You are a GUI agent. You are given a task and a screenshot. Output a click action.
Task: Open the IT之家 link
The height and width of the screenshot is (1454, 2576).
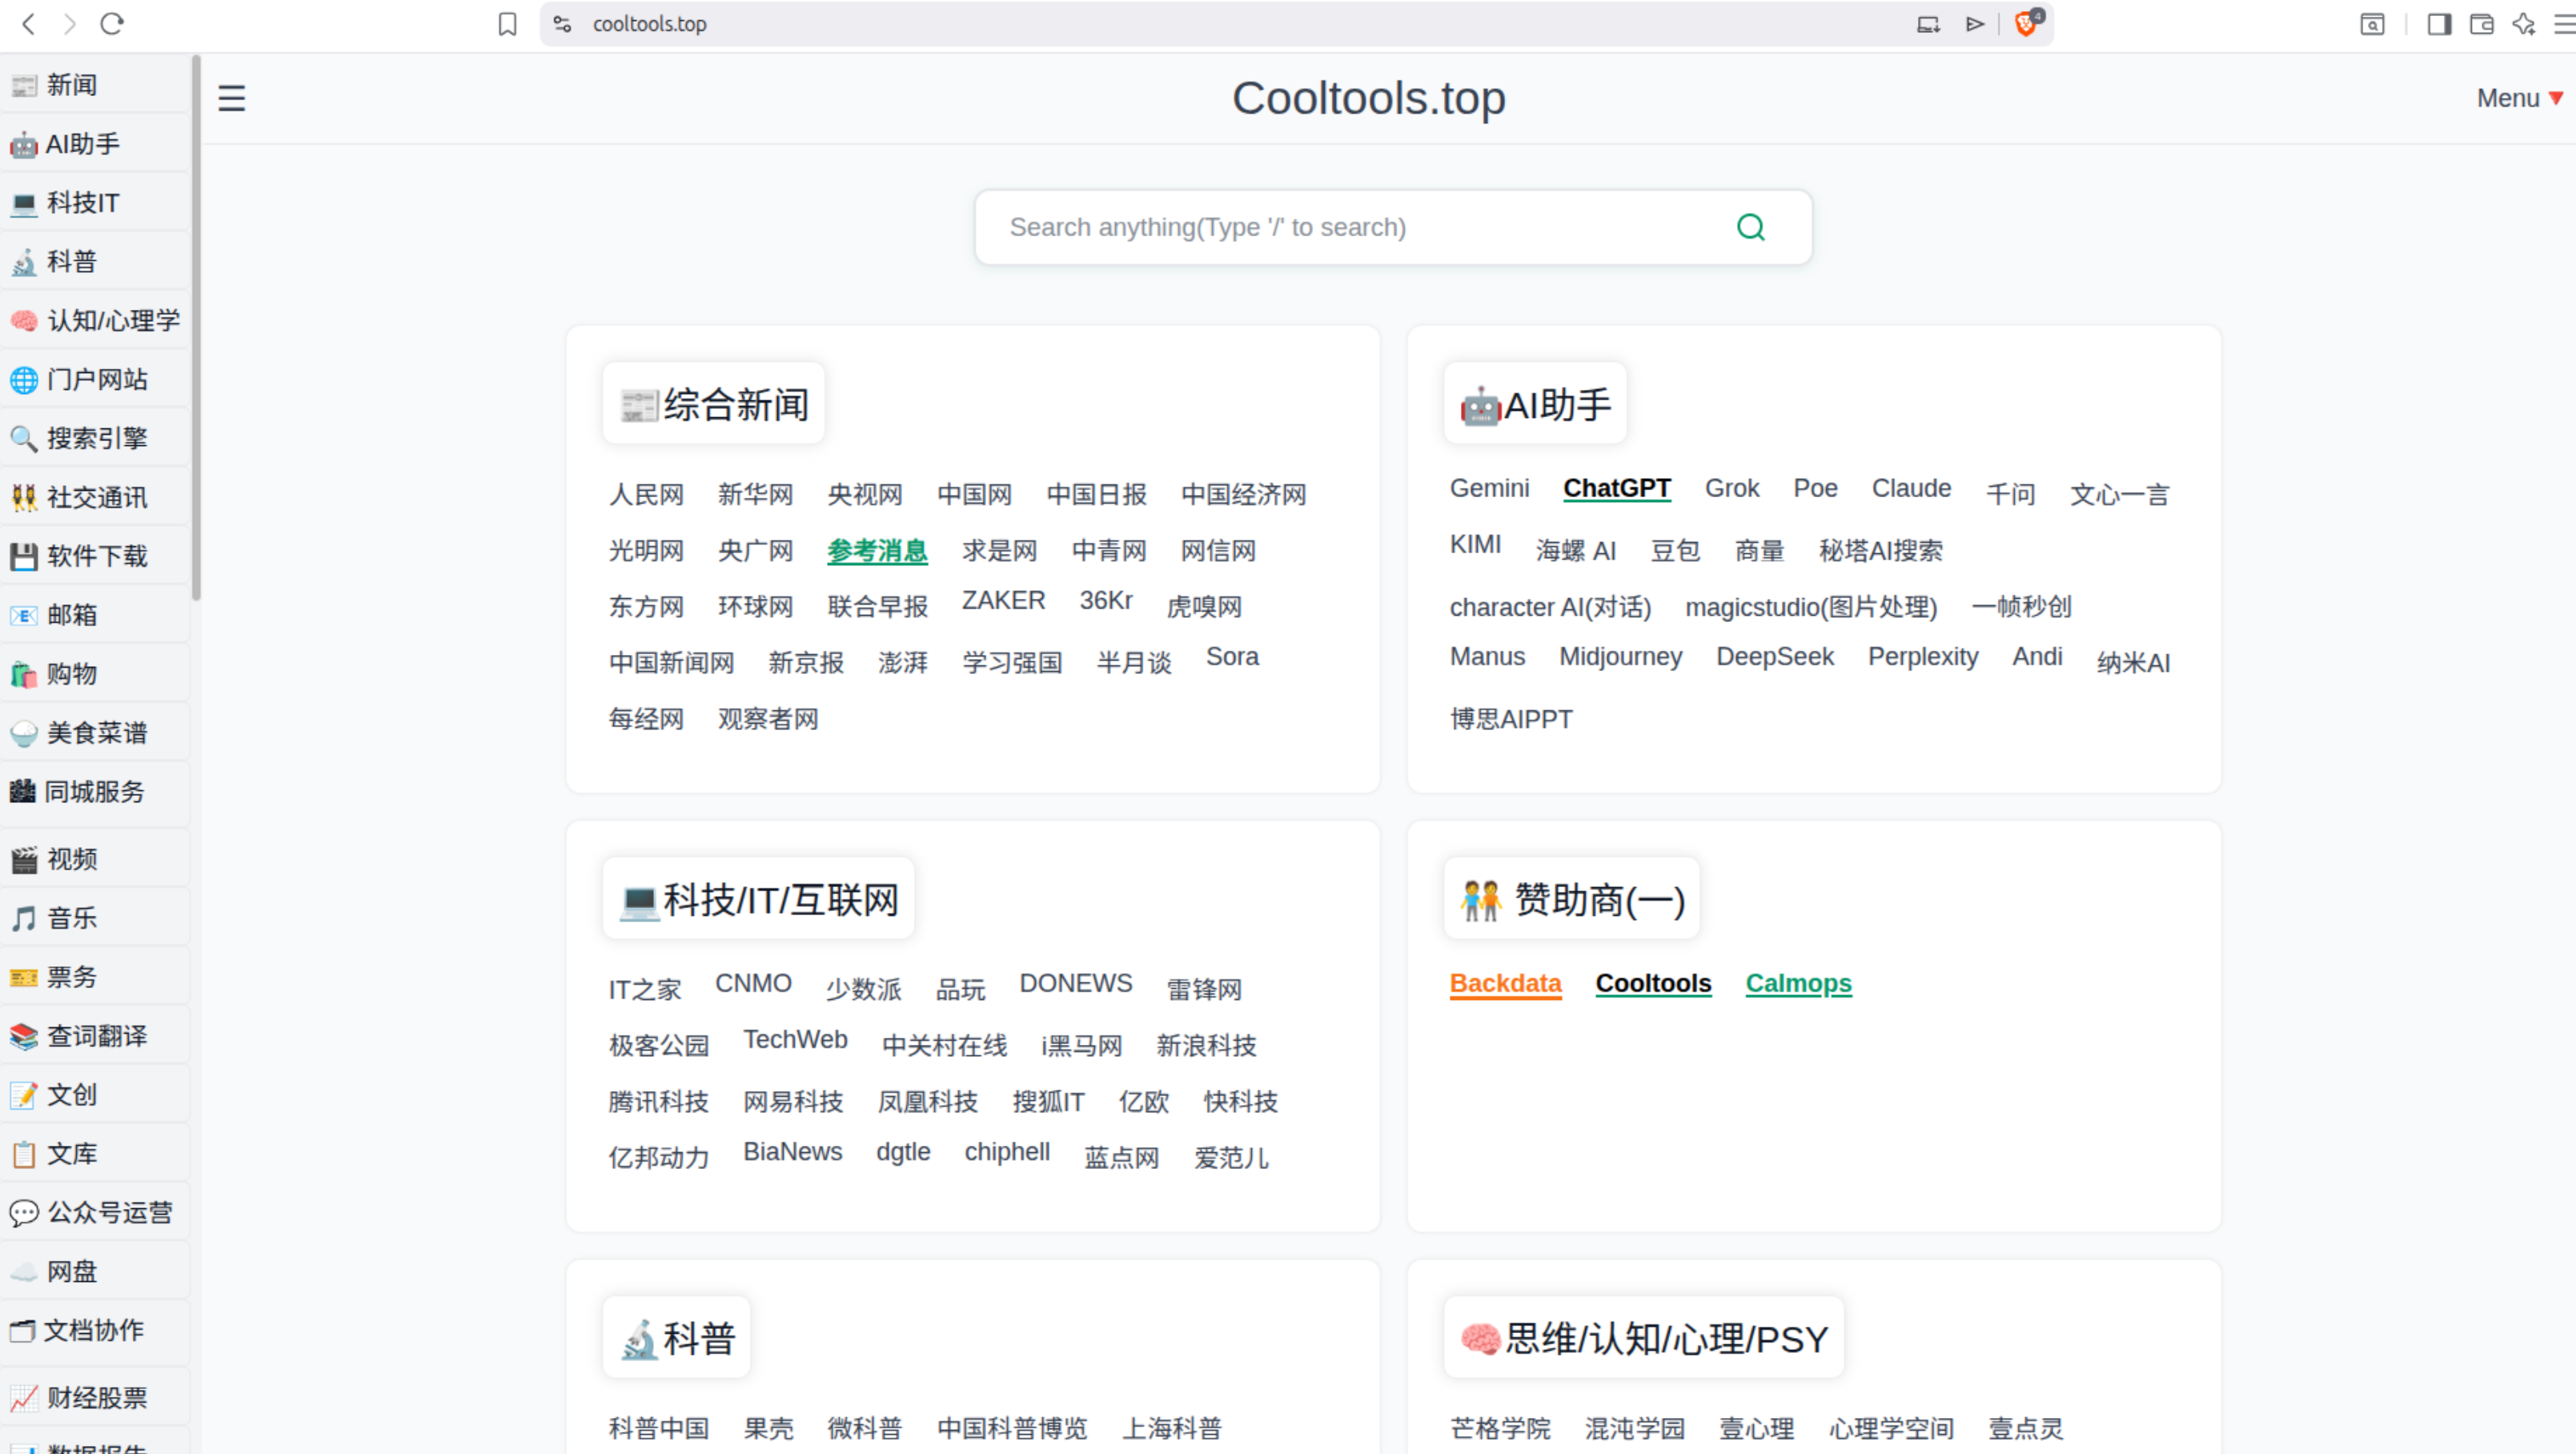(x=644, y=990)
